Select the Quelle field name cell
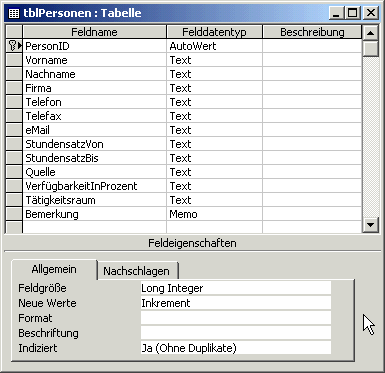The height and width of the screenshot is (373, 385). pyautogui.click(x=94, y=172)
